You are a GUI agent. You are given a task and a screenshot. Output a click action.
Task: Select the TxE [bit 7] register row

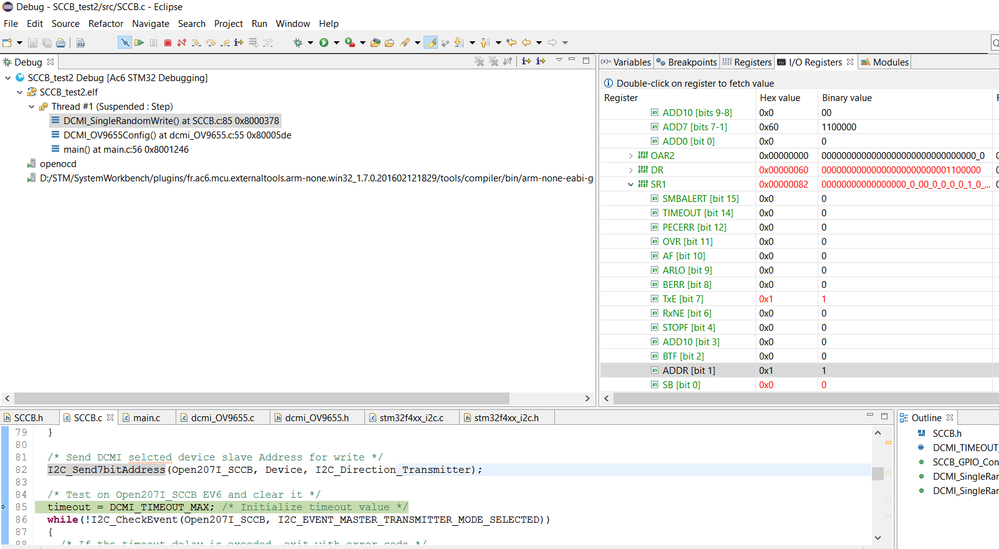coord(799,299)
